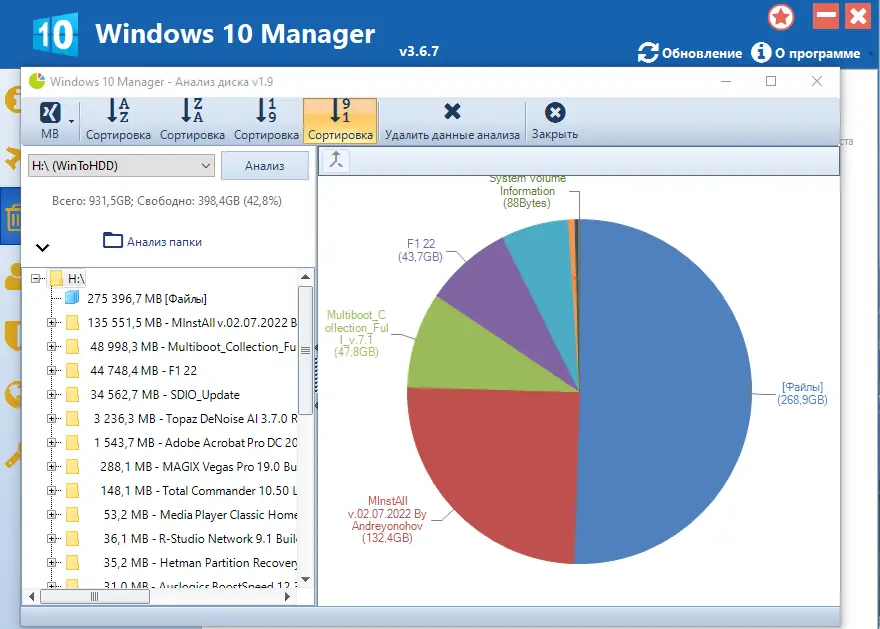Open the user sidebar section in main window
This screenshot has height=629, width=880.
point(11,276)
